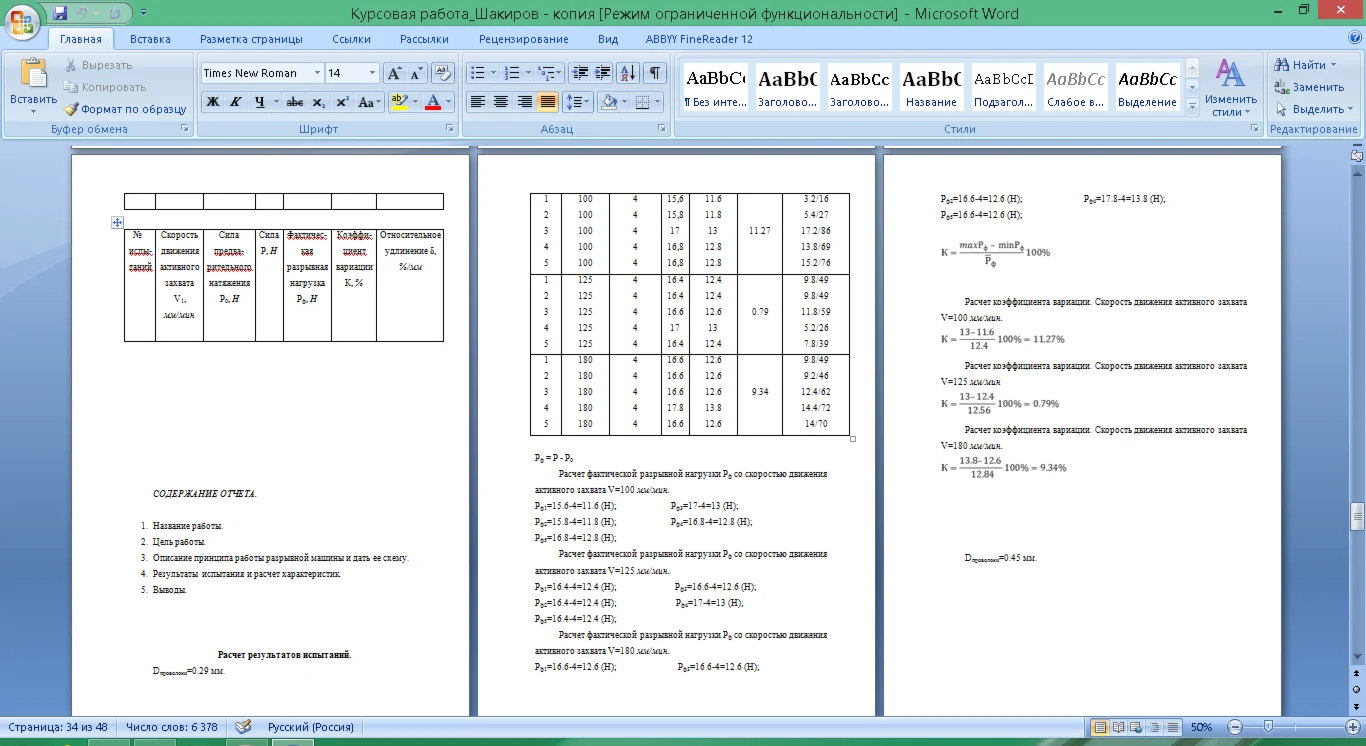Toggle show paragraph marks (¶)
This screenshot has width=1366, height=746.
coord(654,73)
